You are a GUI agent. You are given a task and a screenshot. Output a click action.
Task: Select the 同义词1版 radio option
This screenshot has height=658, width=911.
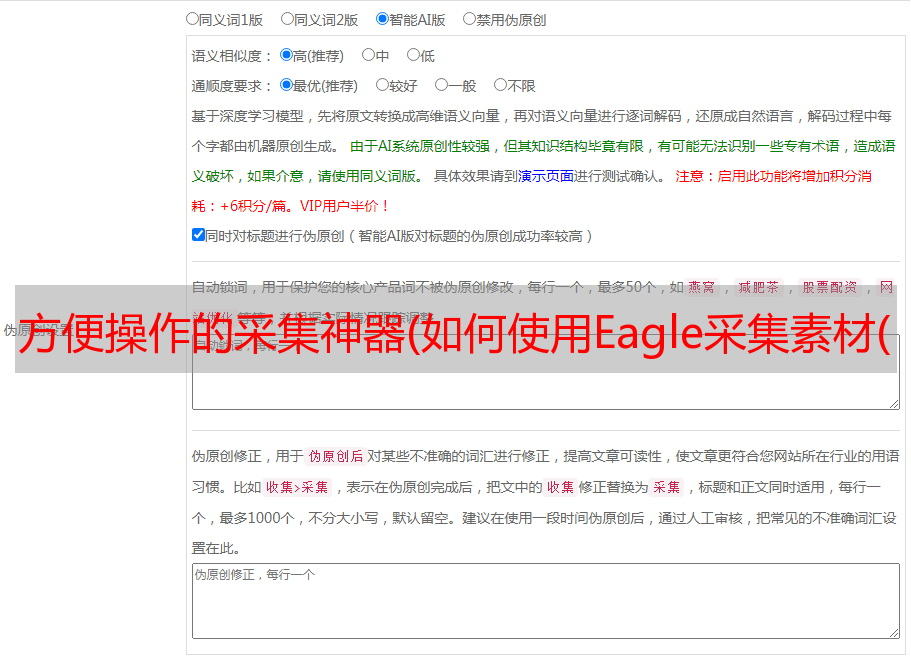(192, 19)
